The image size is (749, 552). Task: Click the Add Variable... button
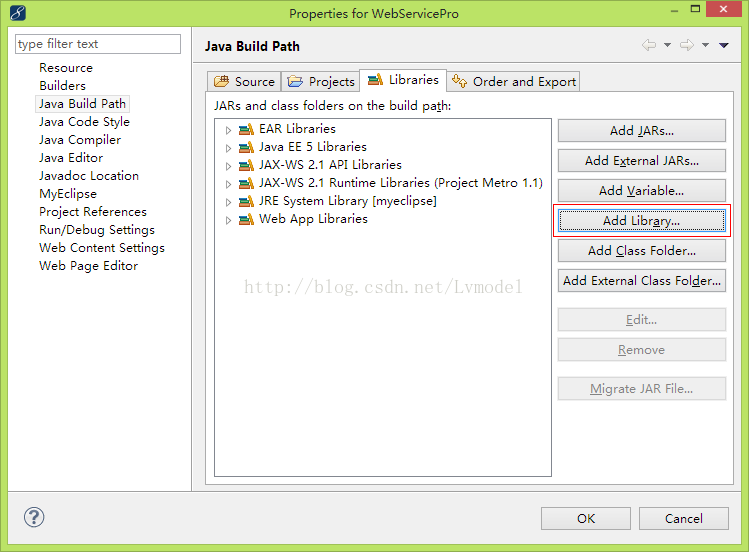(x=642, y=191)
